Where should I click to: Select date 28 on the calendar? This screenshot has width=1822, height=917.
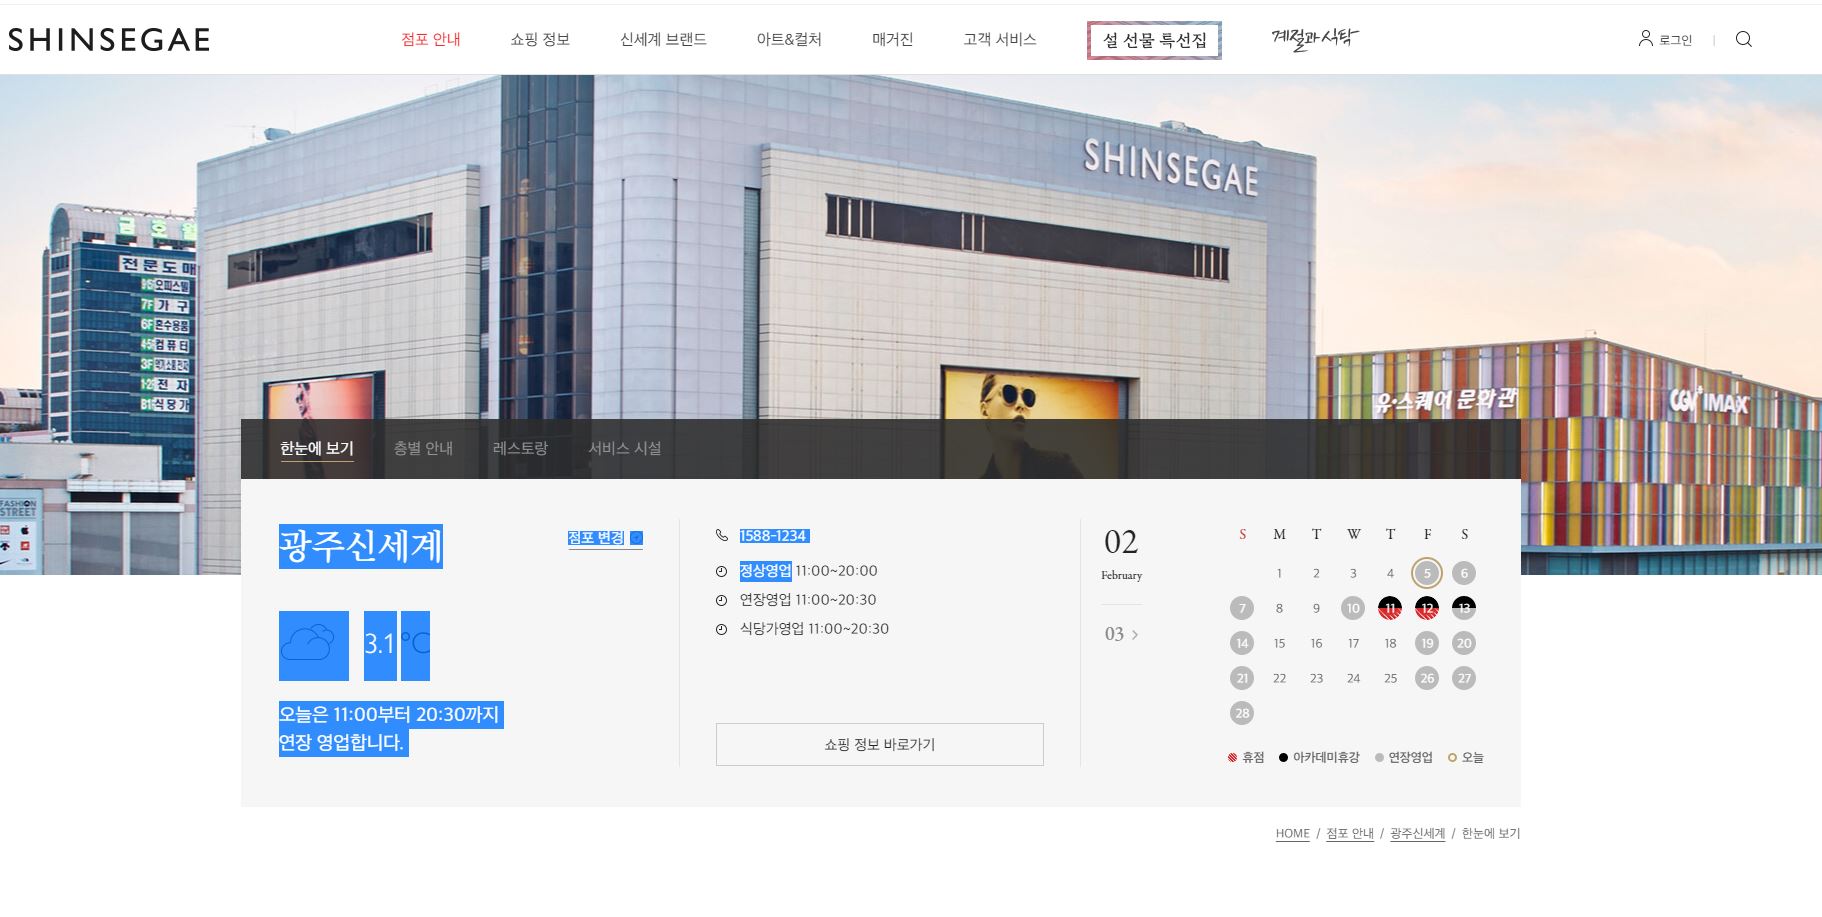1242,713
